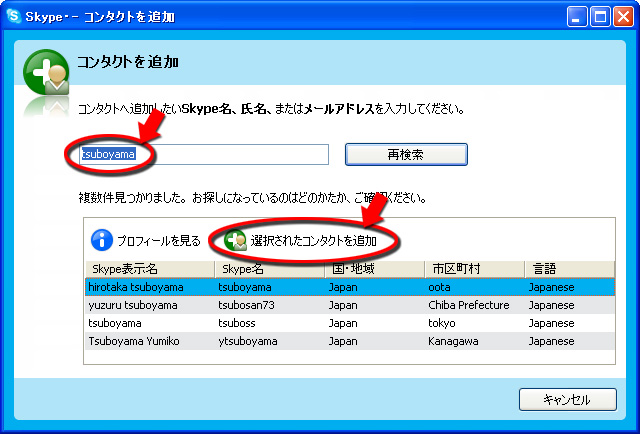Click city cell tokyo

coord(442,323)
